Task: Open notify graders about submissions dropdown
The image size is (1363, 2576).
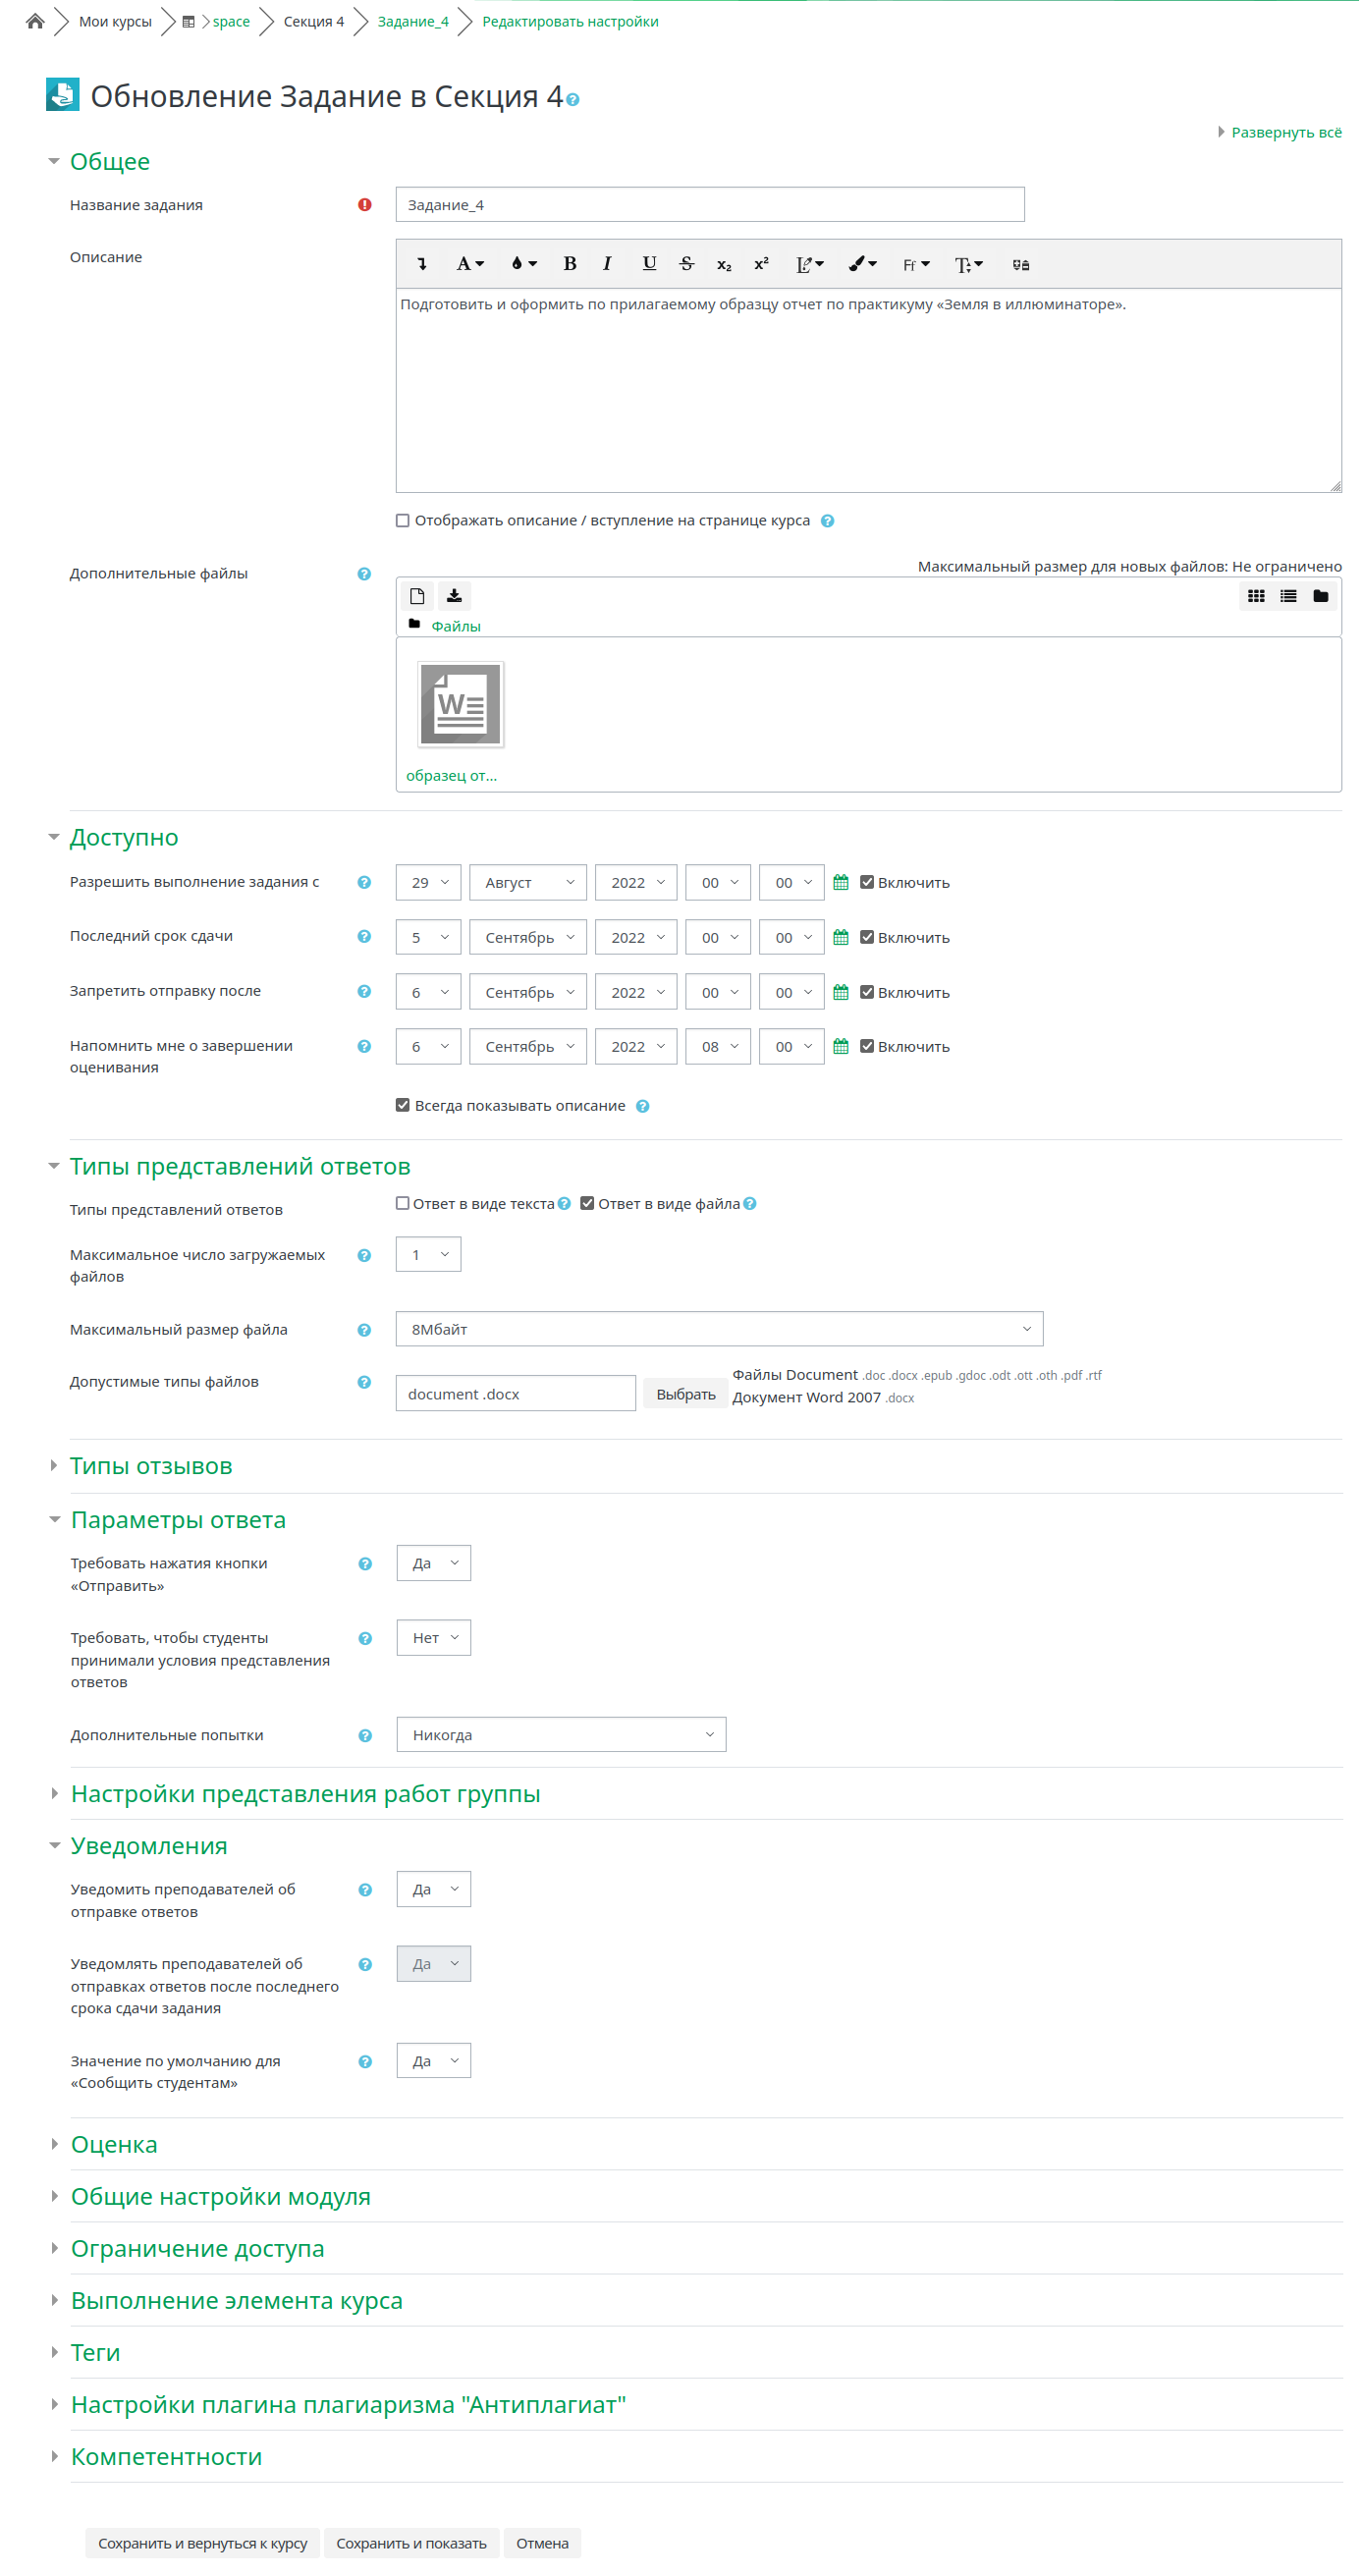Action: pos(433,1889)
